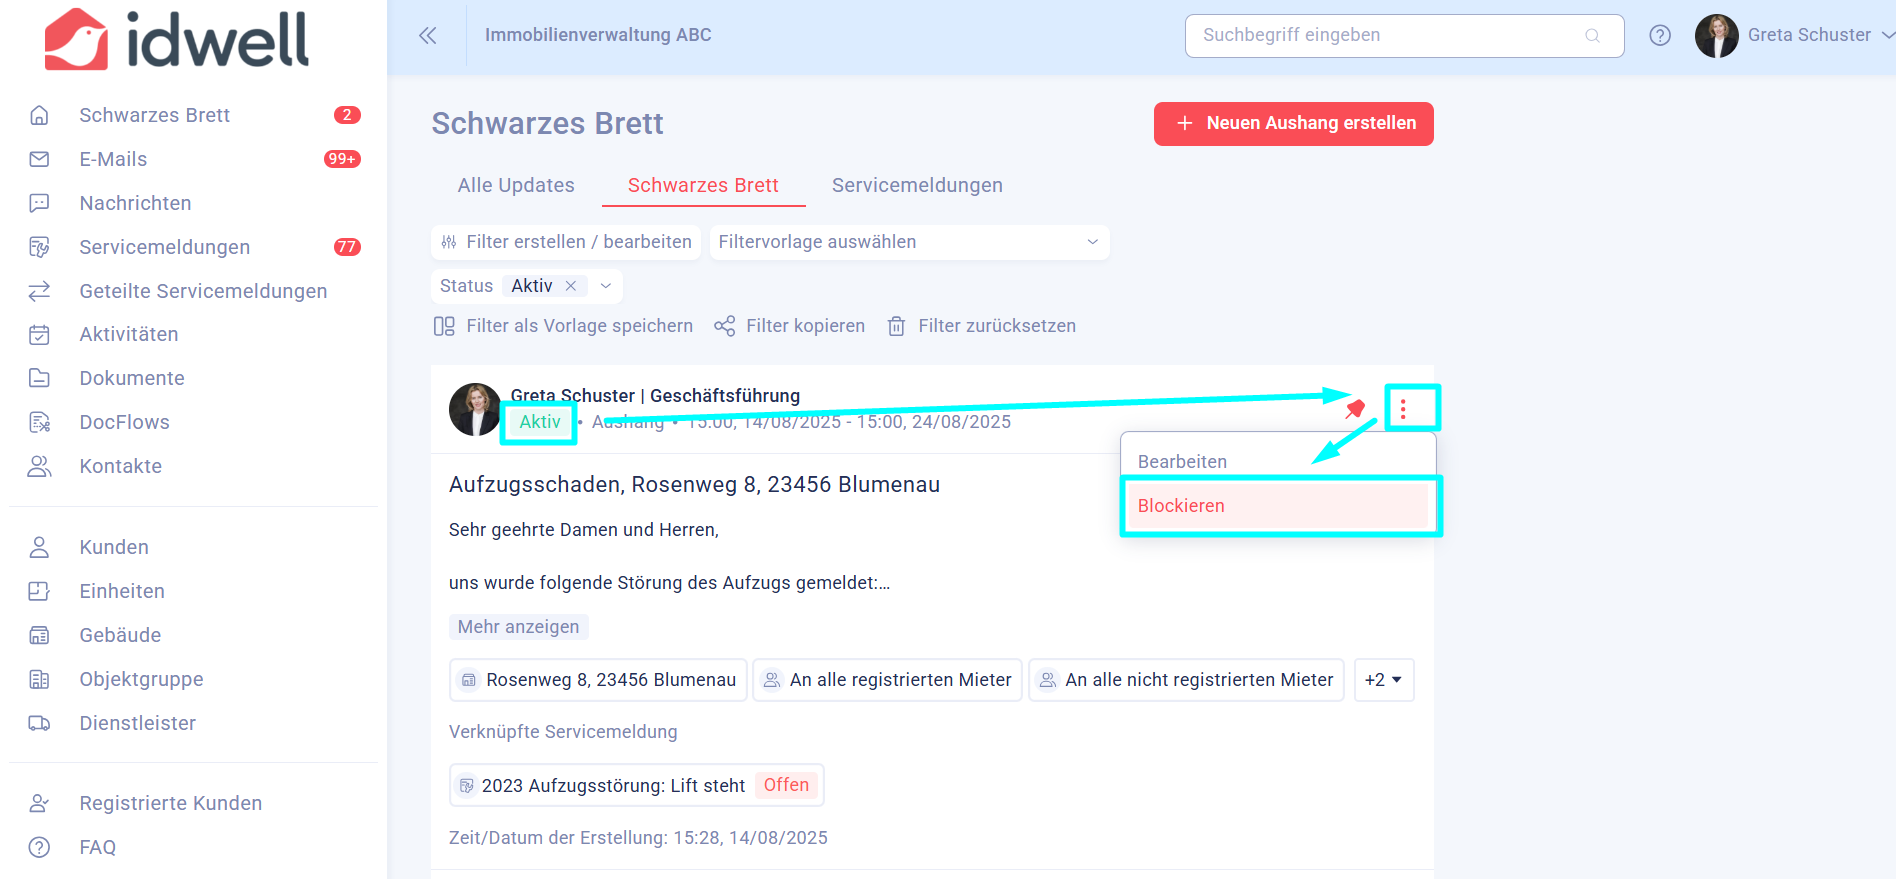
Task: Click the Dienstleister truck icon
Action: [39, 723]
